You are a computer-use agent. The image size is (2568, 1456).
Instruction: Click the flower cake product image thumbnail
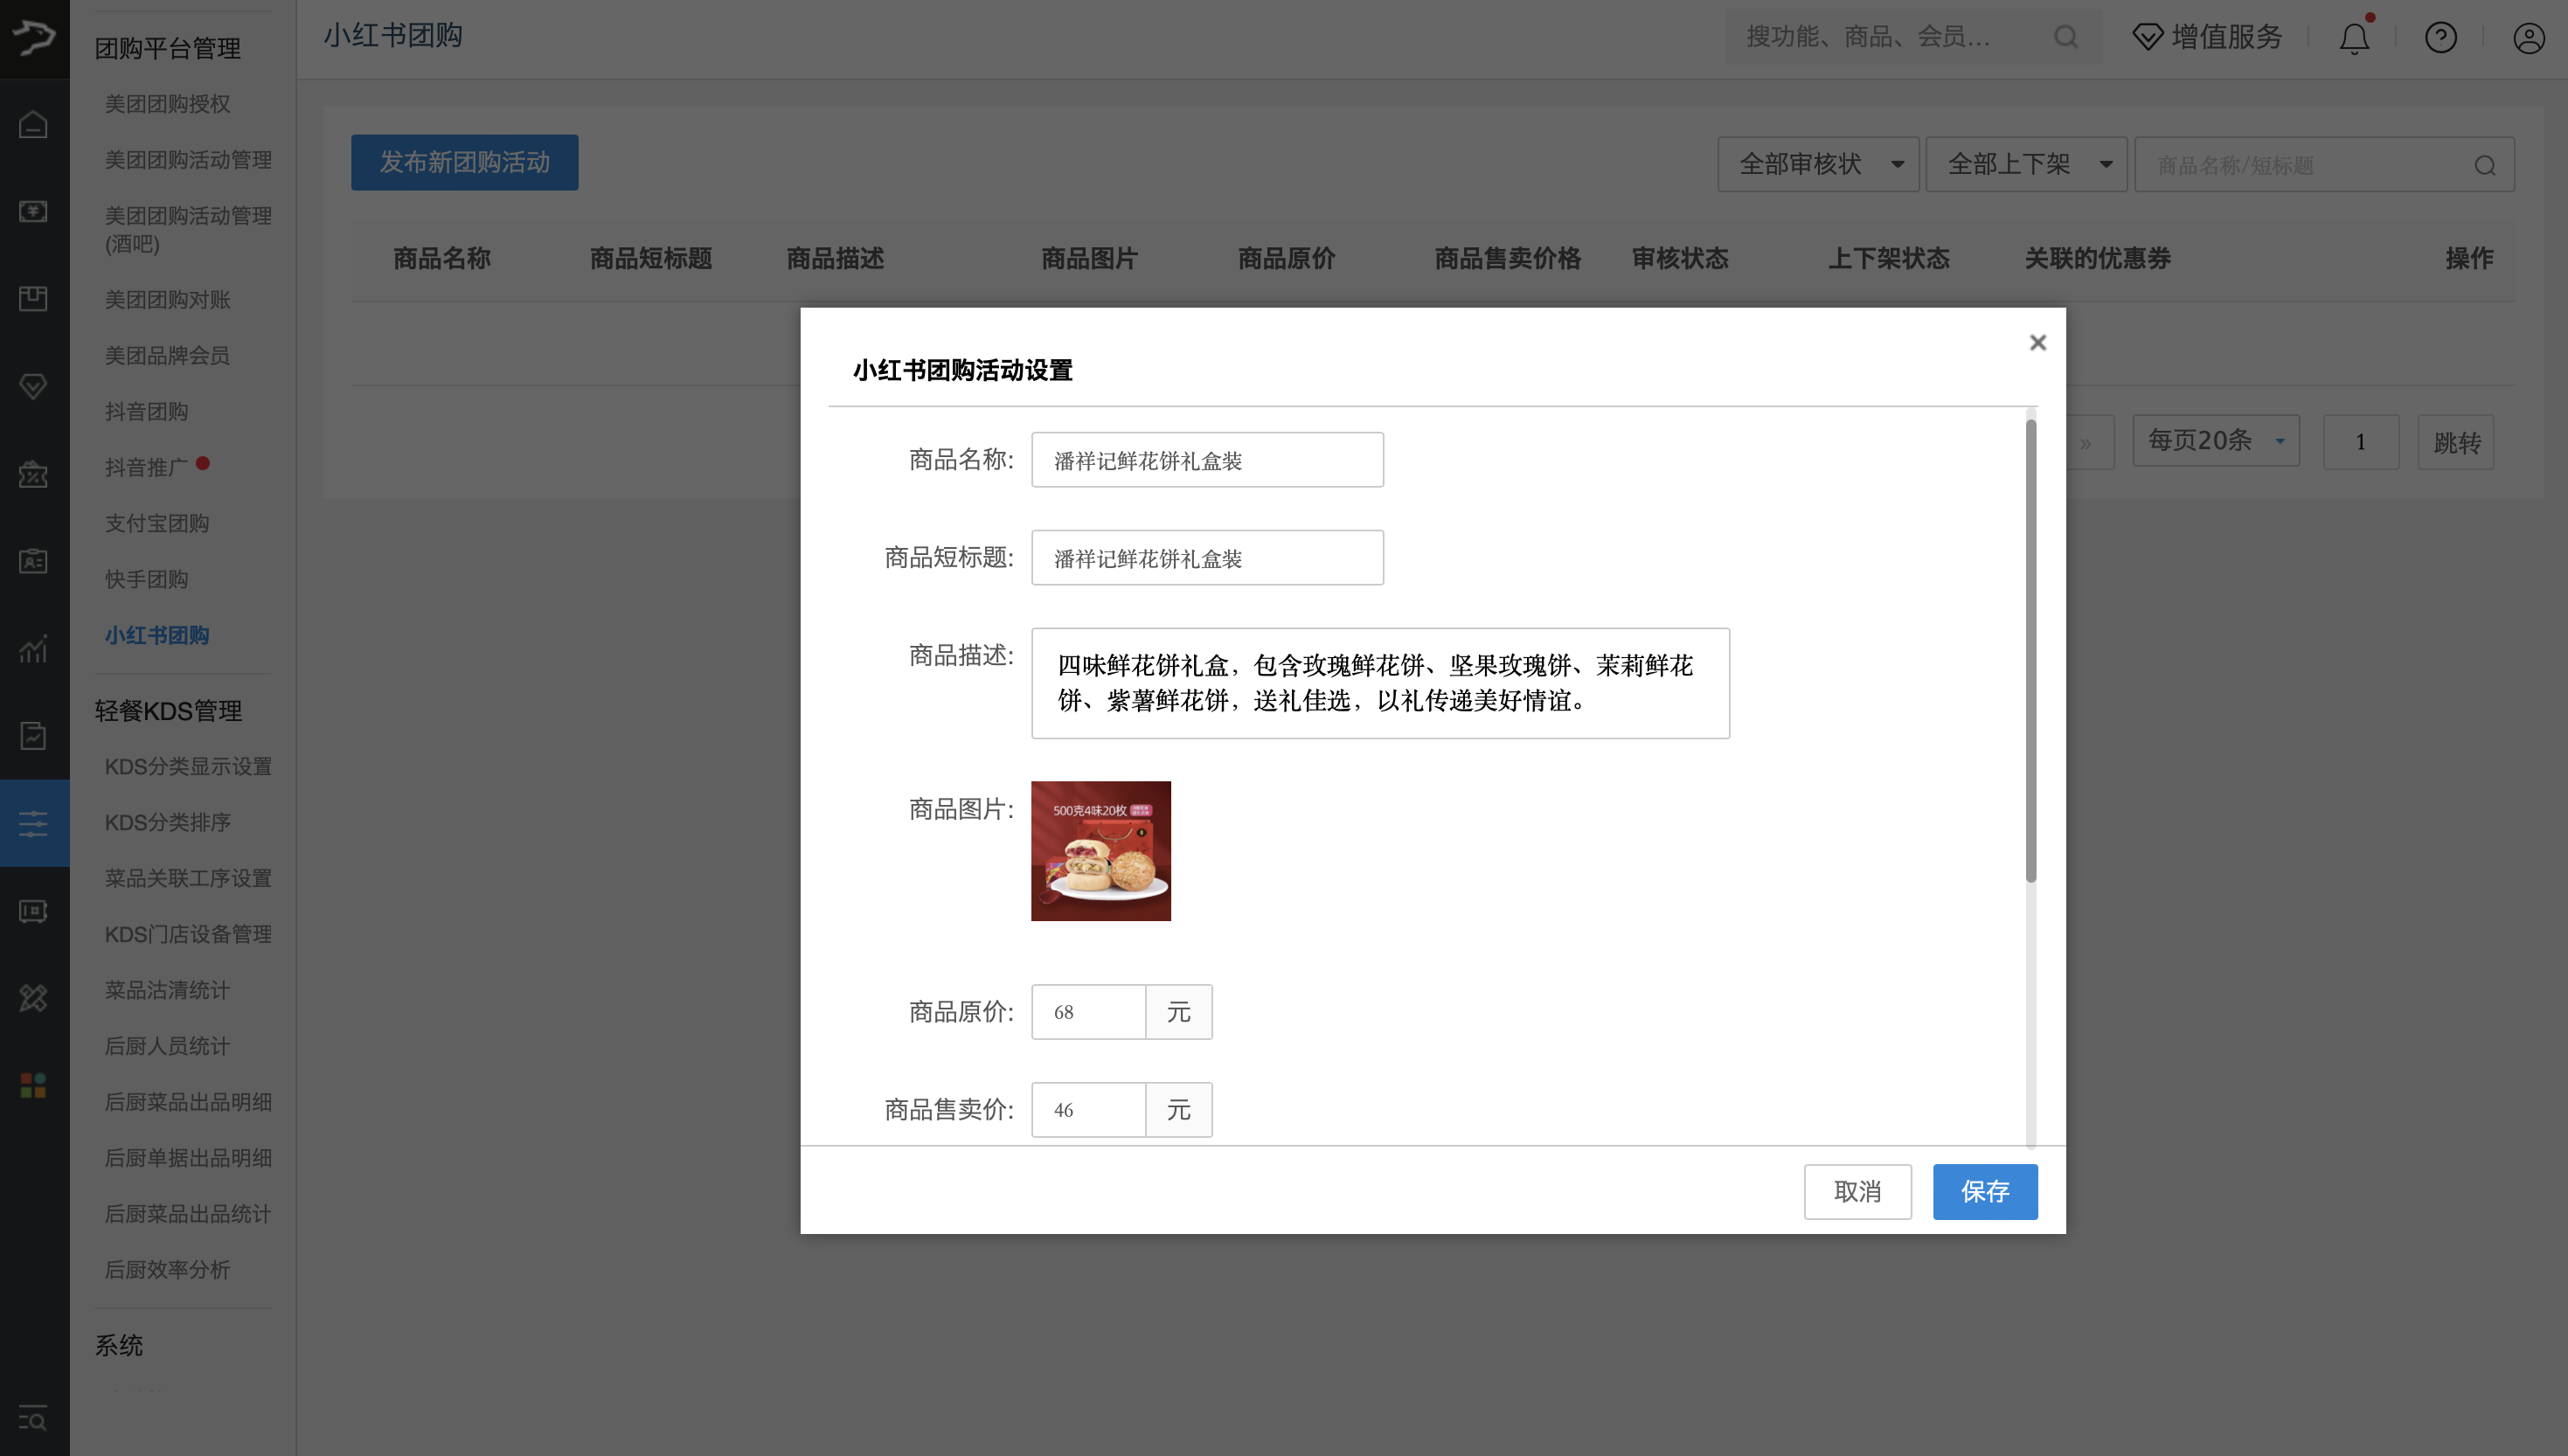(1100, 851)
